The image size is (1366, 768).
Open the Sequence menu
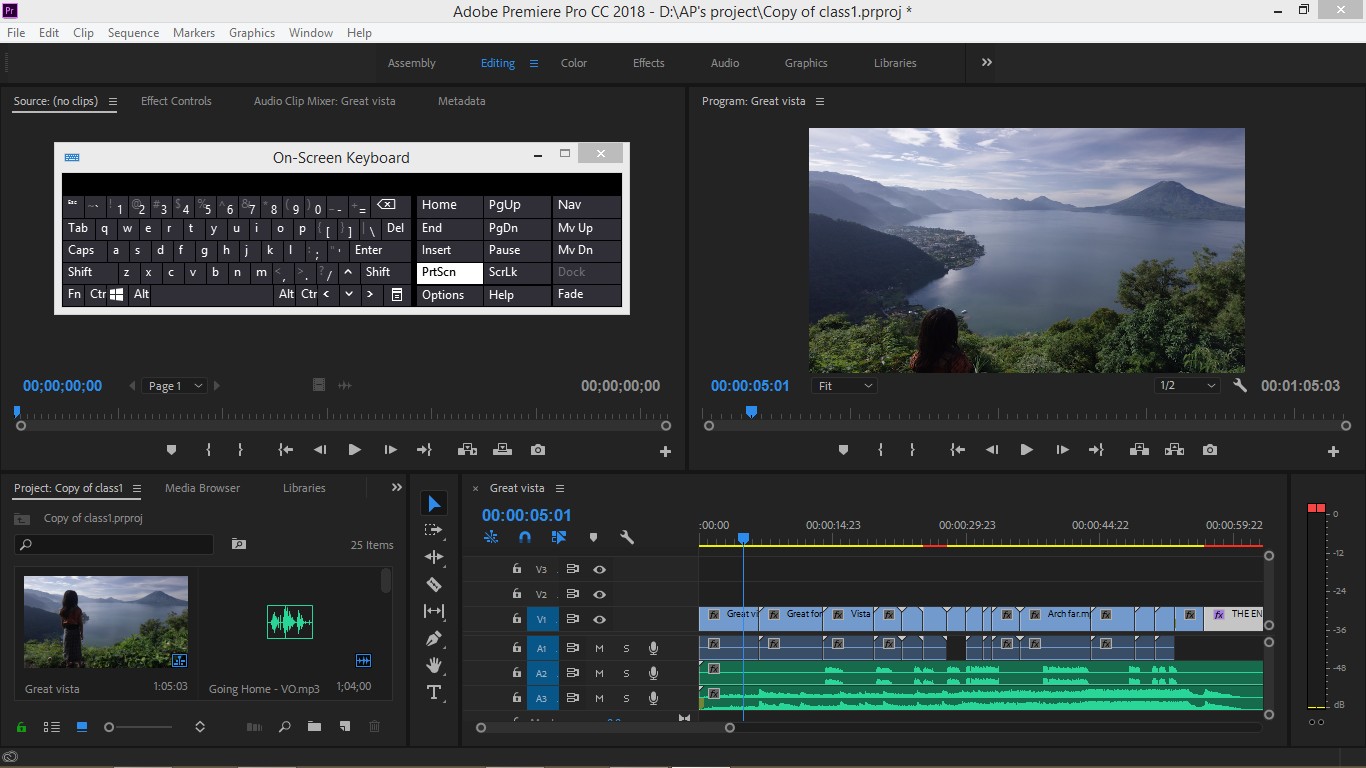pos(133,33)
